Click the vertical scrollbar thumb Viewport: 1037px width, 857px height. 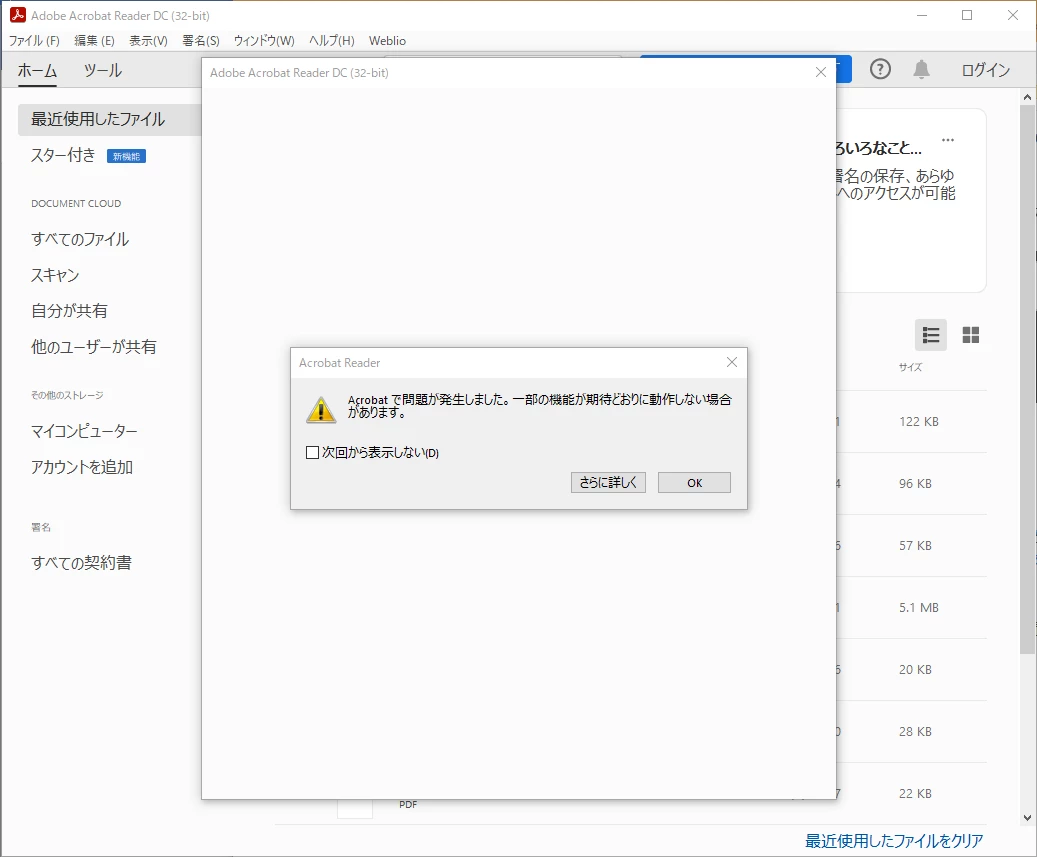[1027, 380]
